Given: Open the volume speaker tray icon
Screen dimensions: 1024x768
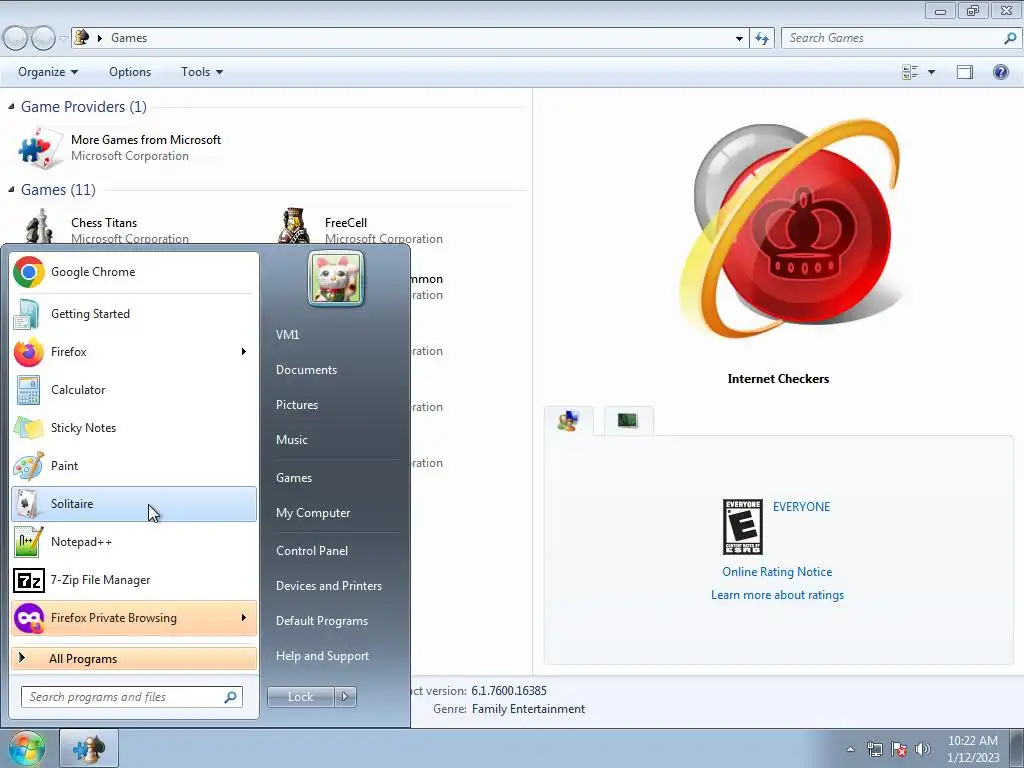Looking at the screenshot, I should (922, 749).
